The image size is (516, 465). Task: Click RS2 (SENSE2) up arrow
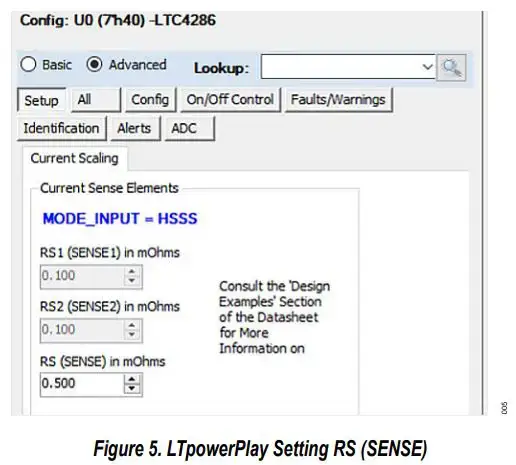tap(132, 325)
